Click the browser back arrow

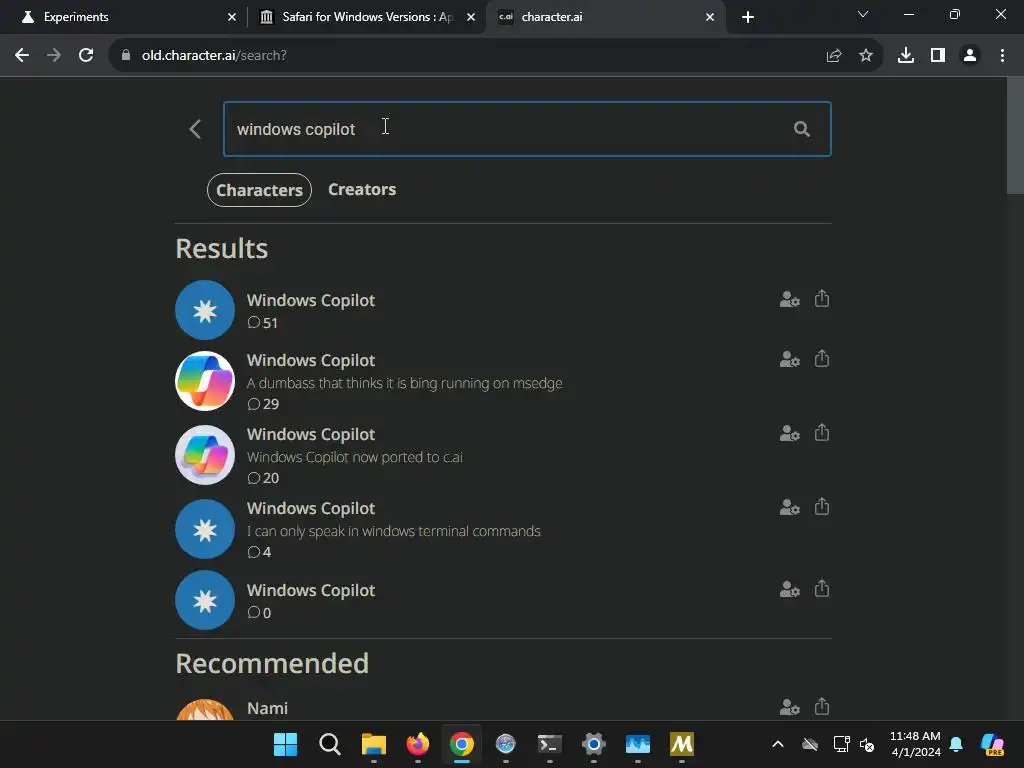click(22, 56)
